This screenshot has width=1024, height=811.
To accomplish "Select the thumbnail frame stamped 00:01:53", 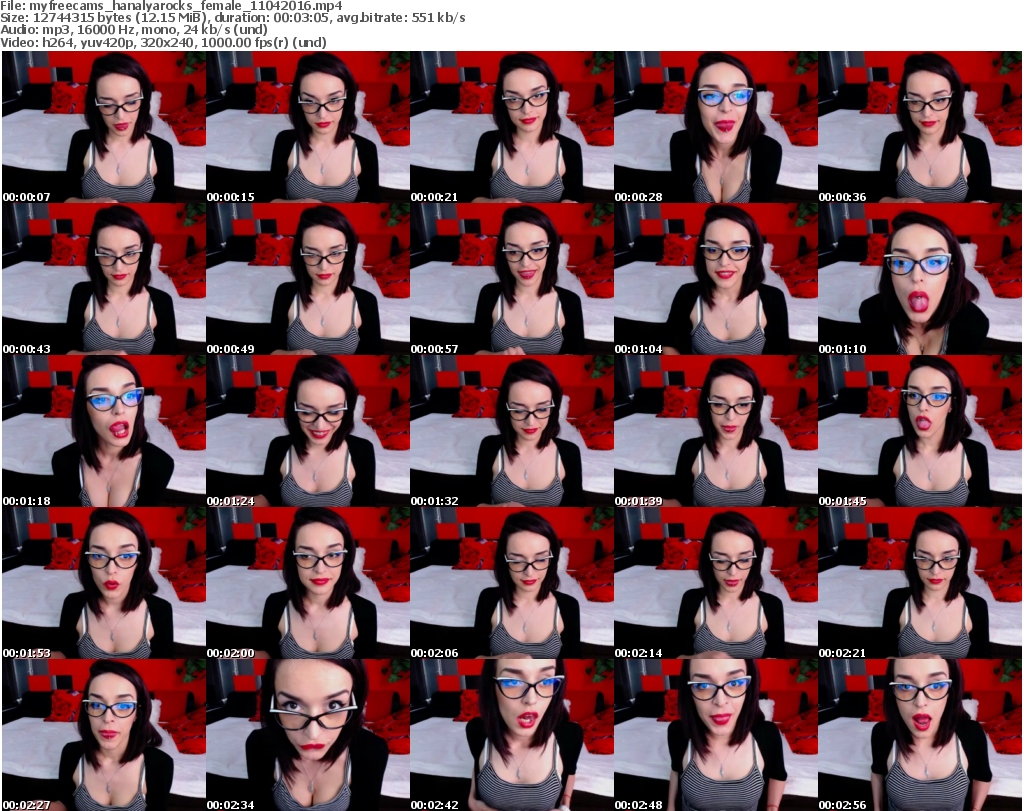I will tap(104, 583).
